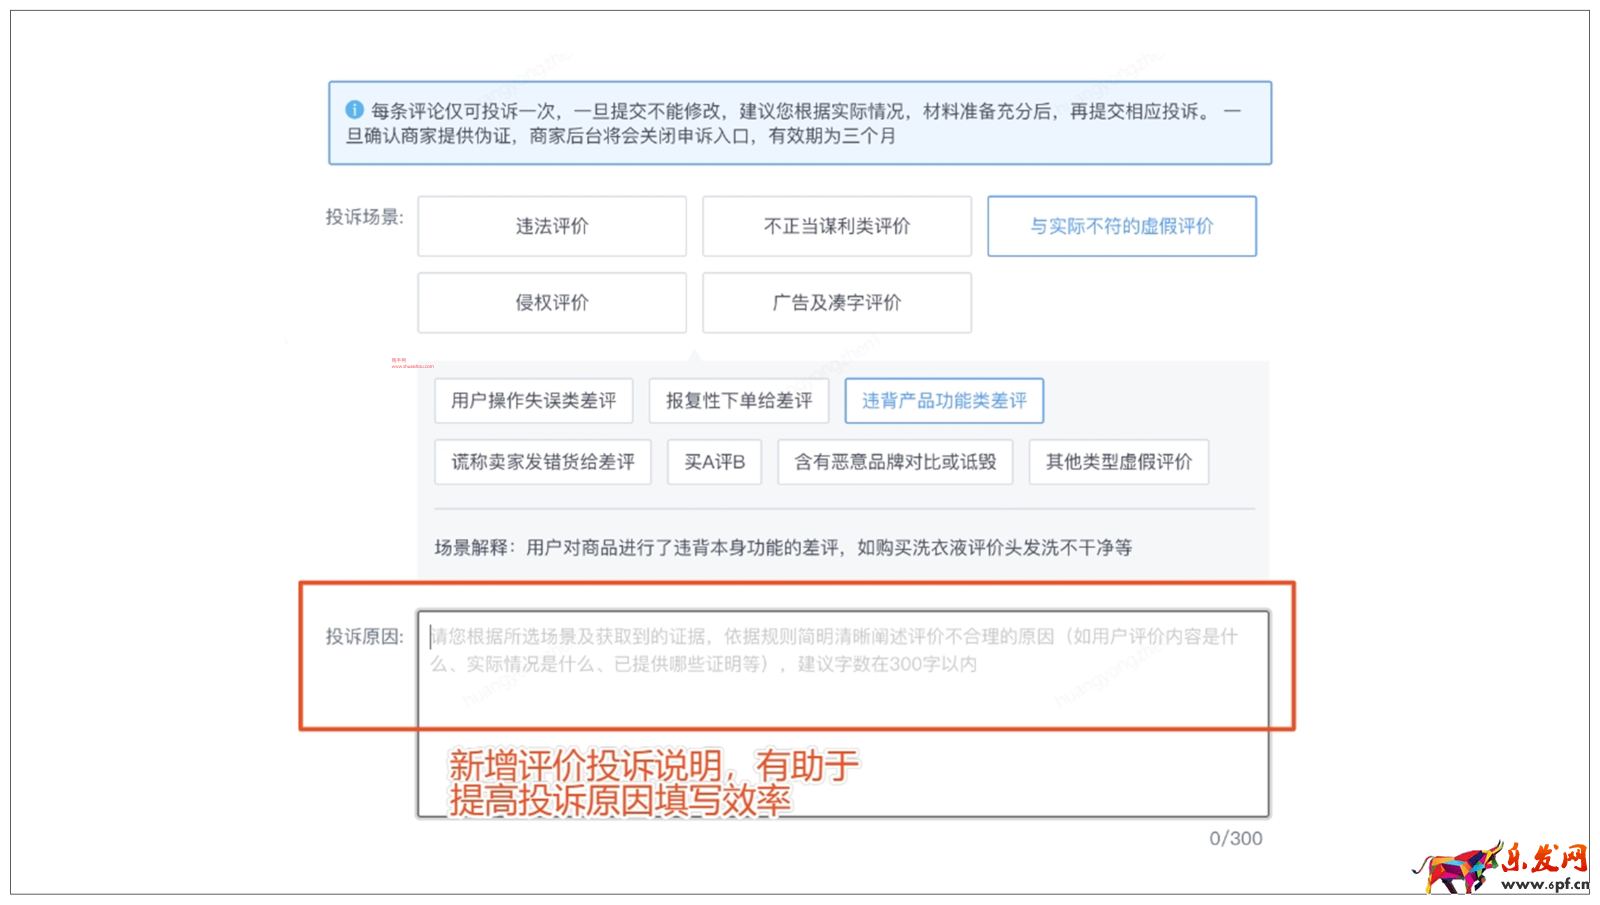This screenshot has height=905, width=1600.
Task: Select 含有恶意品牌对比或诋毁 option
Action: 894,461
